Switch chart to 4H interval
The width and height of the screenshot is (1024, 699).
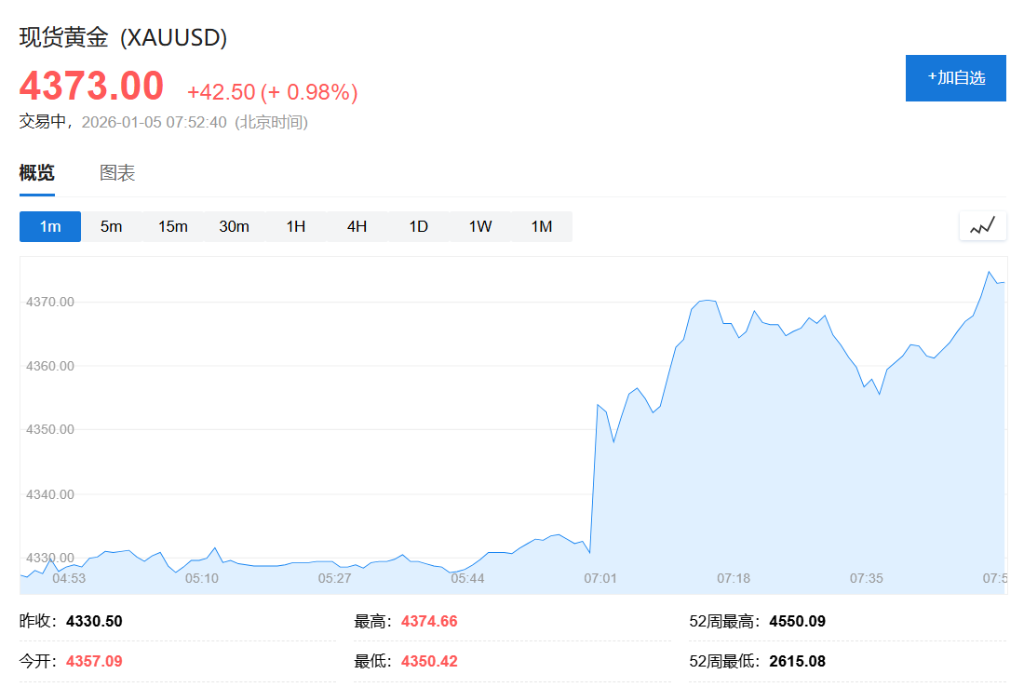coord(357,226)
